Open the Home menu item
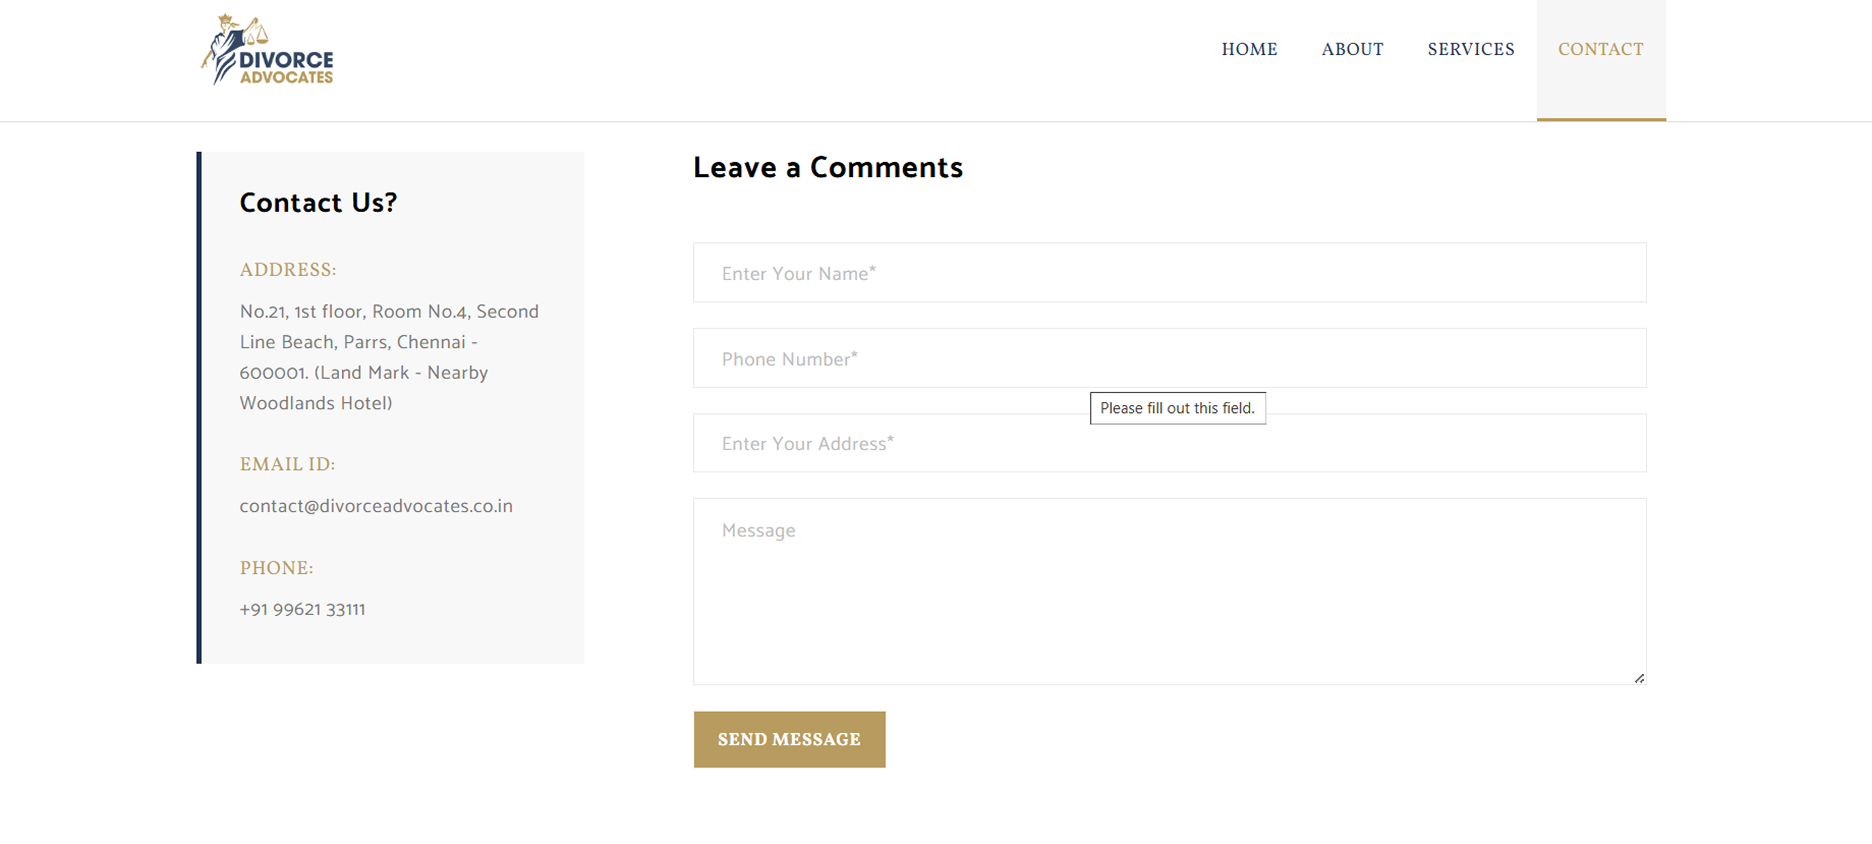This screenshot has height=844, width=1872. [x=1249, y=49]
